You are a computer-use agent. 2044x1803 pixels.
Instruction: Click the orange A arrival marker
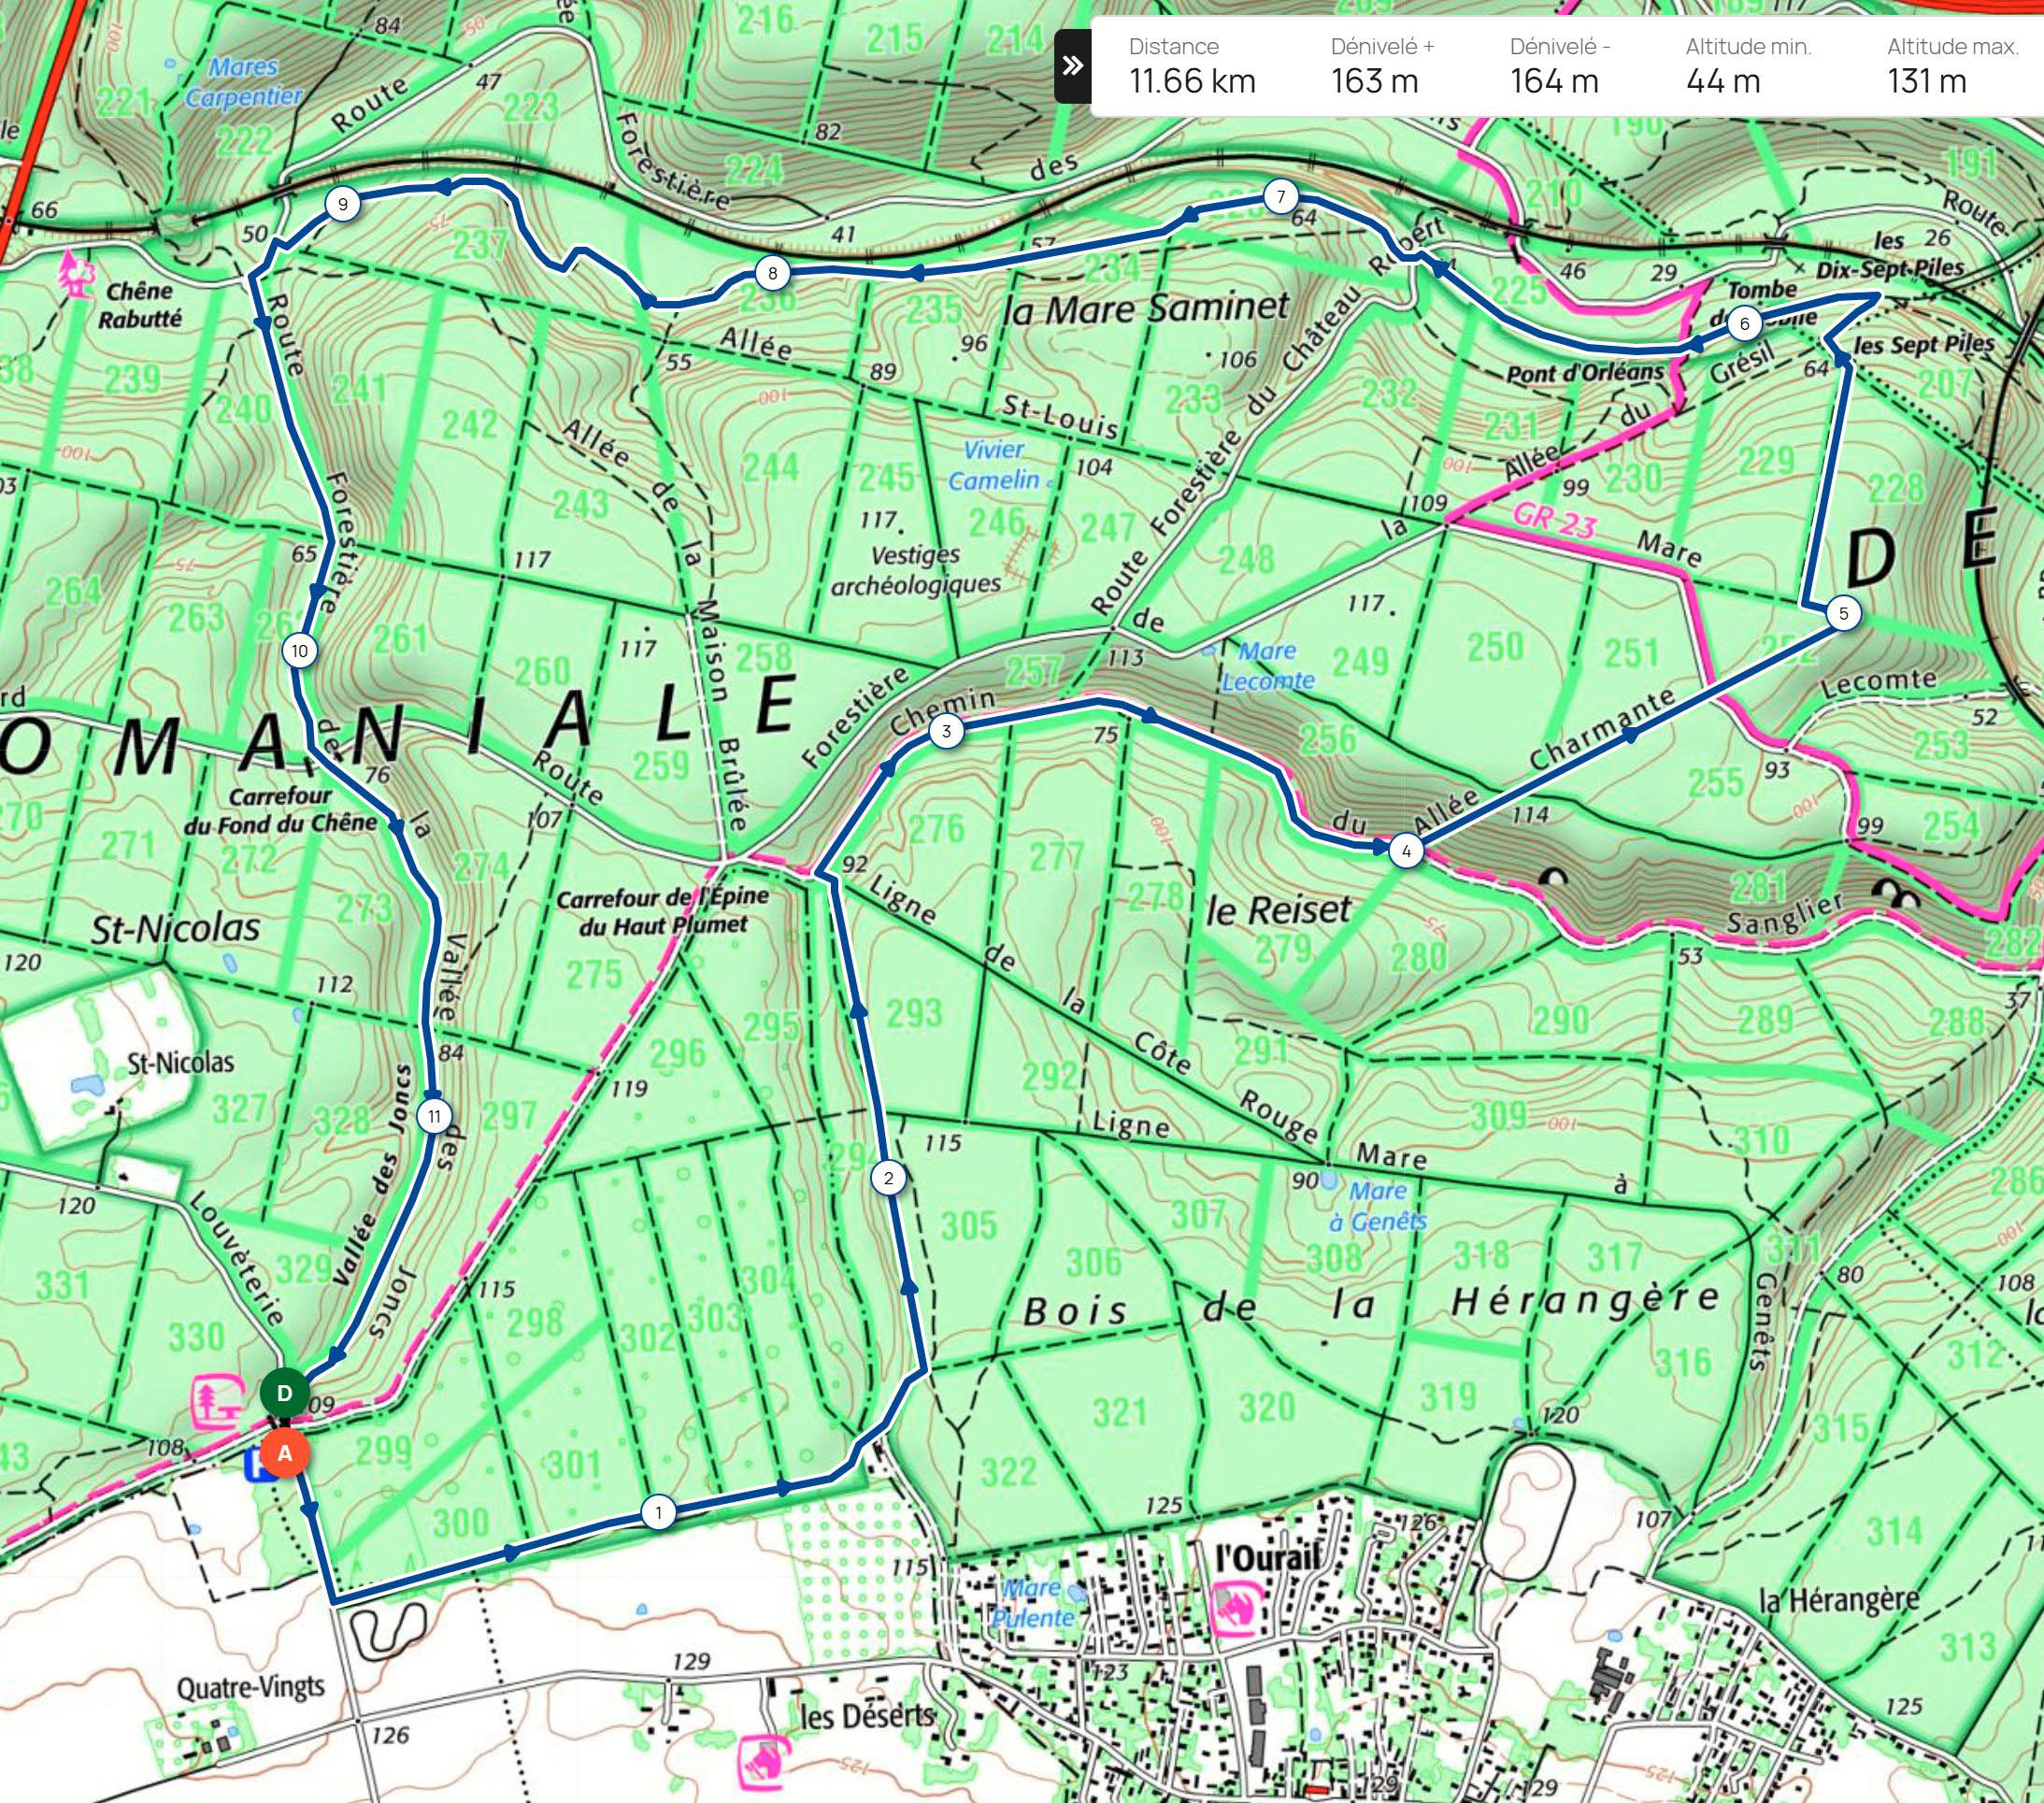pyautogui.click(x=284, y=1453)
